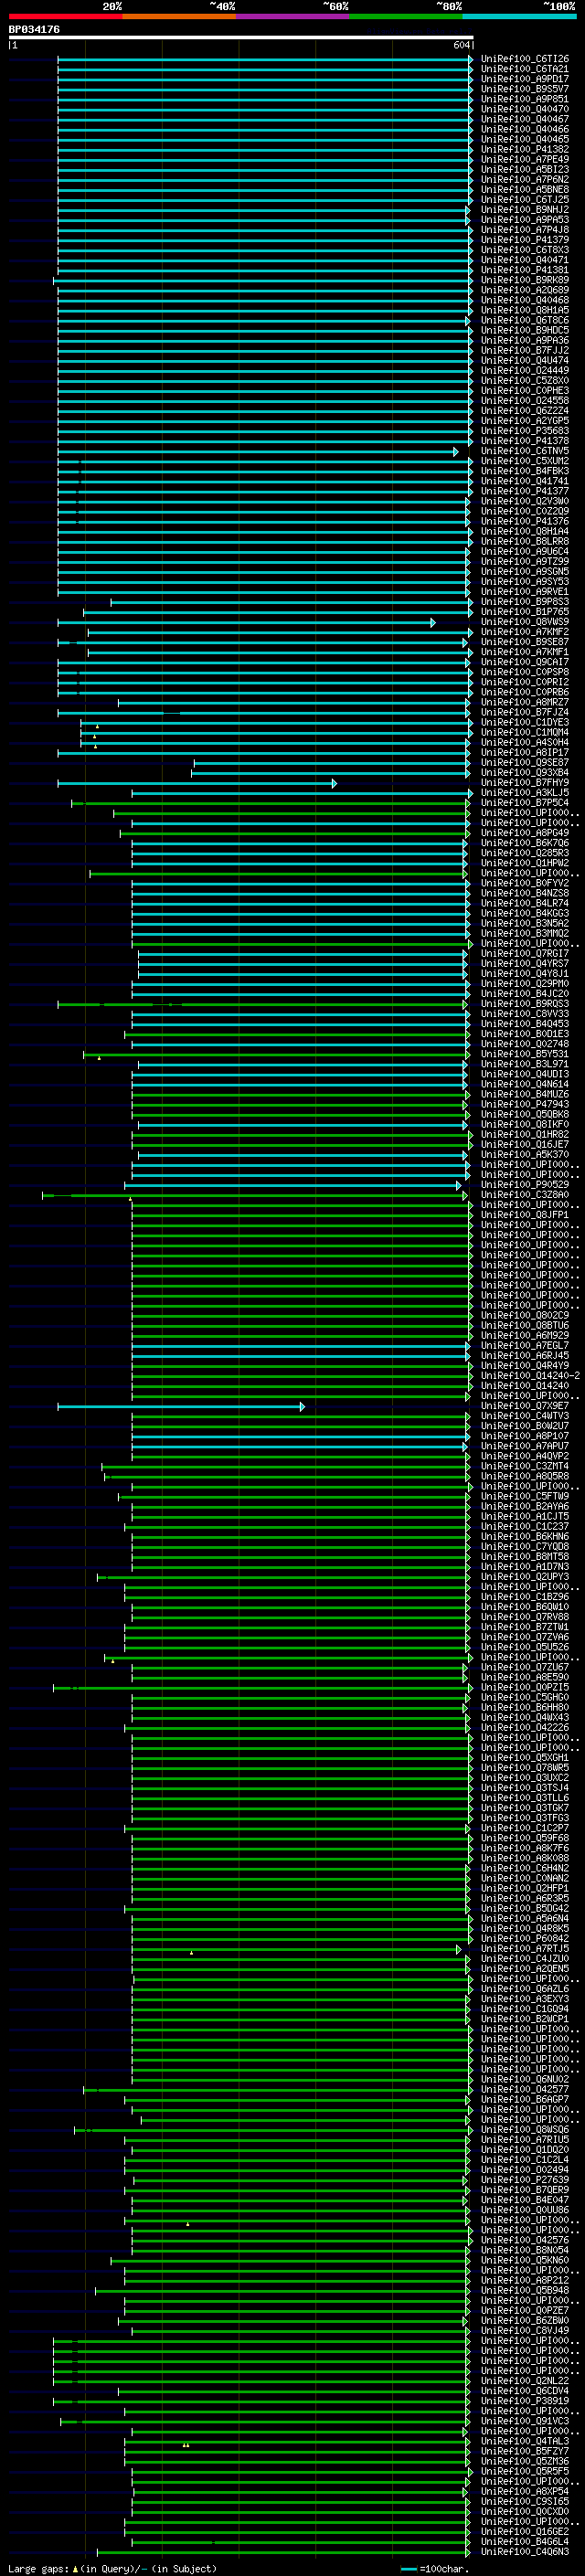585x2576 pixels.
Task: Click the purple ~60% identity legend segment
Action: [293, 16]
